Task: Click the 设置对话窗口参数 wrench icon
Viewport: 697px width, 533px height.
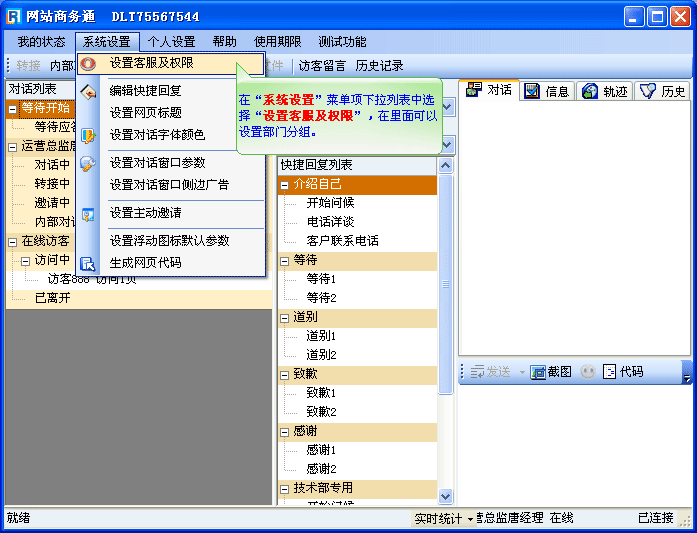Action: [x=89, y=163]
